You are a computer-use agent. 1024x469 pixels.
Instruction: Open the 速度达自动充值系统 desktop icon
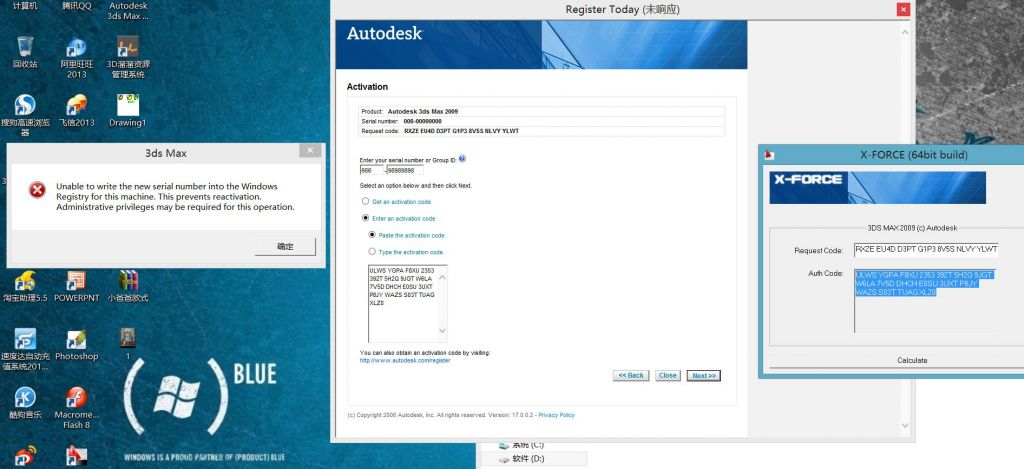pos(25,338)
